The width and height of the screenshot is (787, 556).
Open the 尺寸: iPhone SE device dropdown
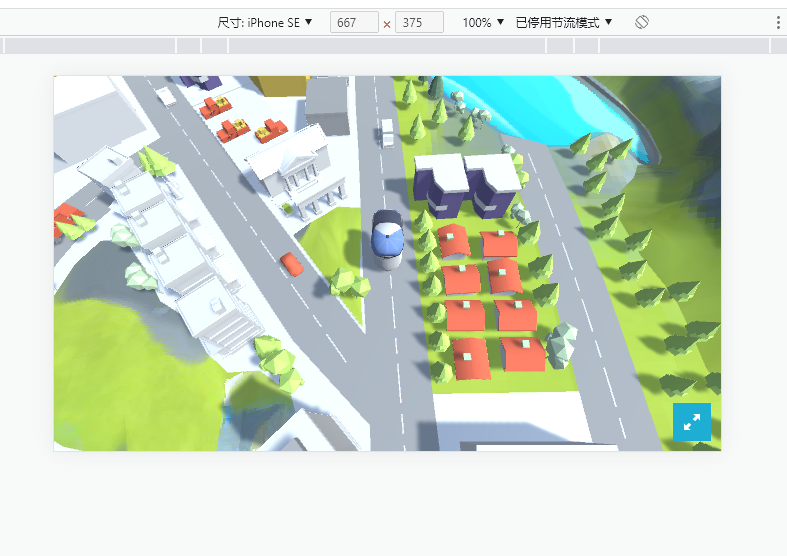pos(265,23)
